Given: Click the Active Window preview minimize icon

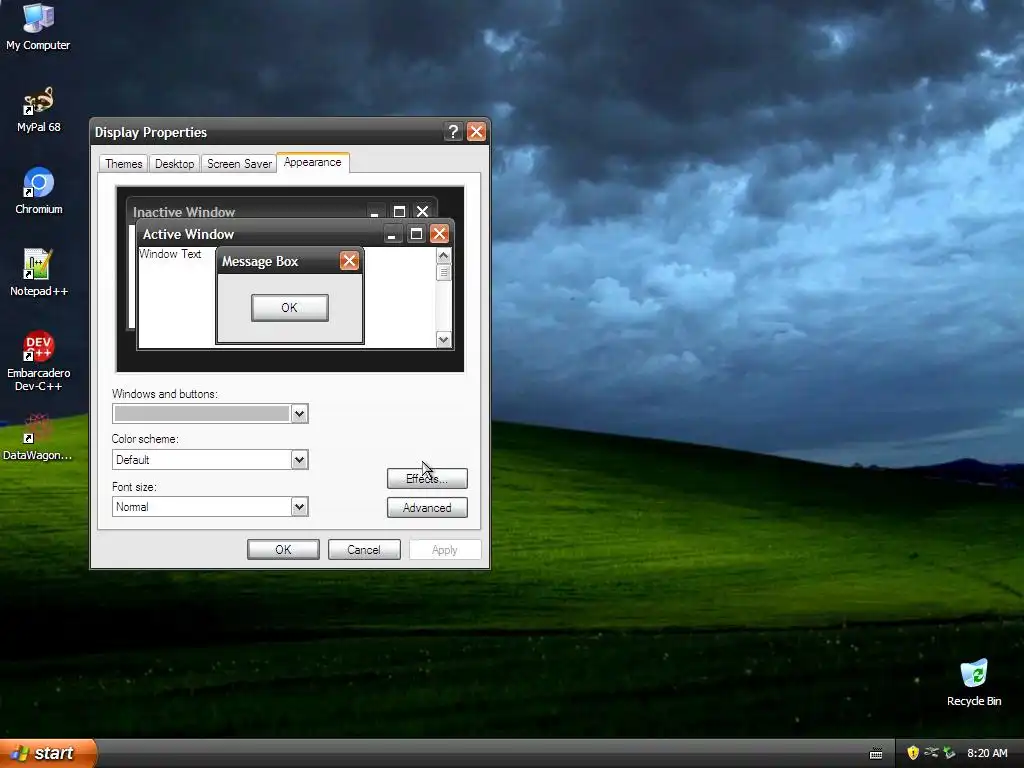Looking at the screenshot, I should pyautogui.click(x=392, y=234).
